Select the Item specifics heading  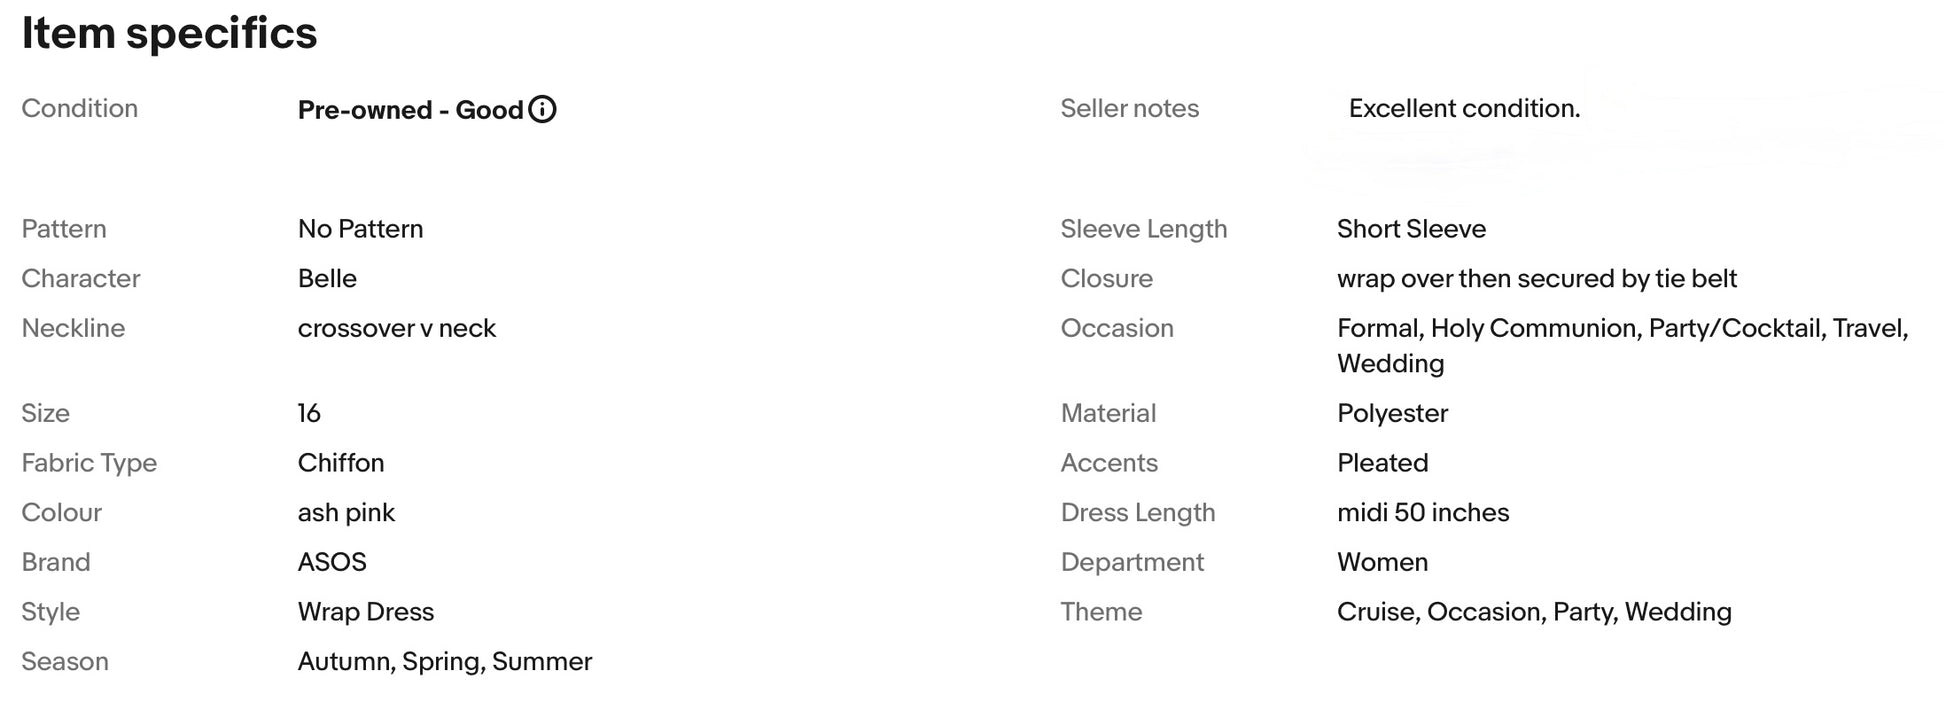coord(169,33)
